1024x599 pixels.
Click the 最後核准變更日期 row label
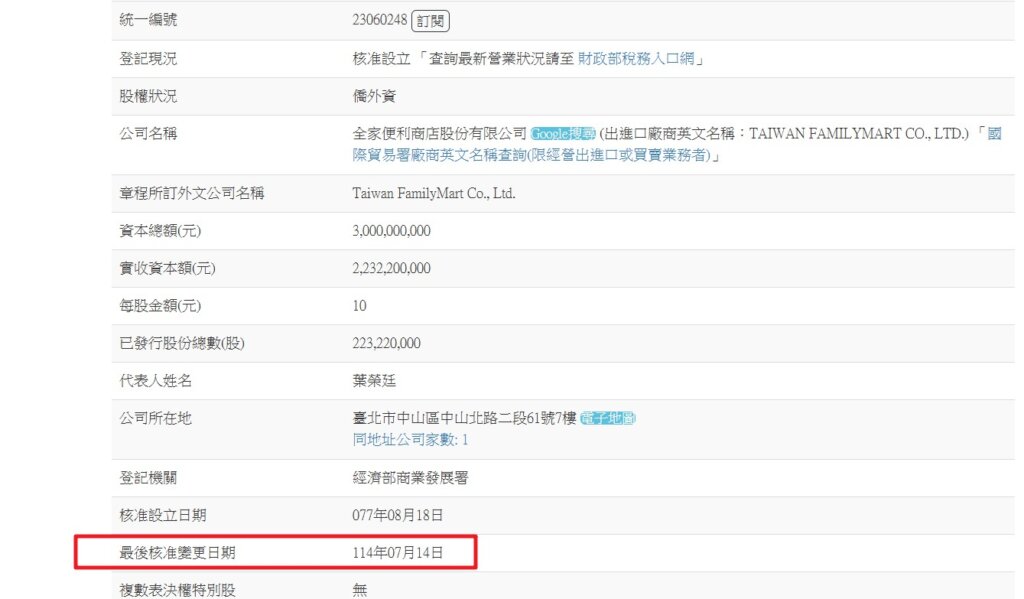[x=178, y=552]
